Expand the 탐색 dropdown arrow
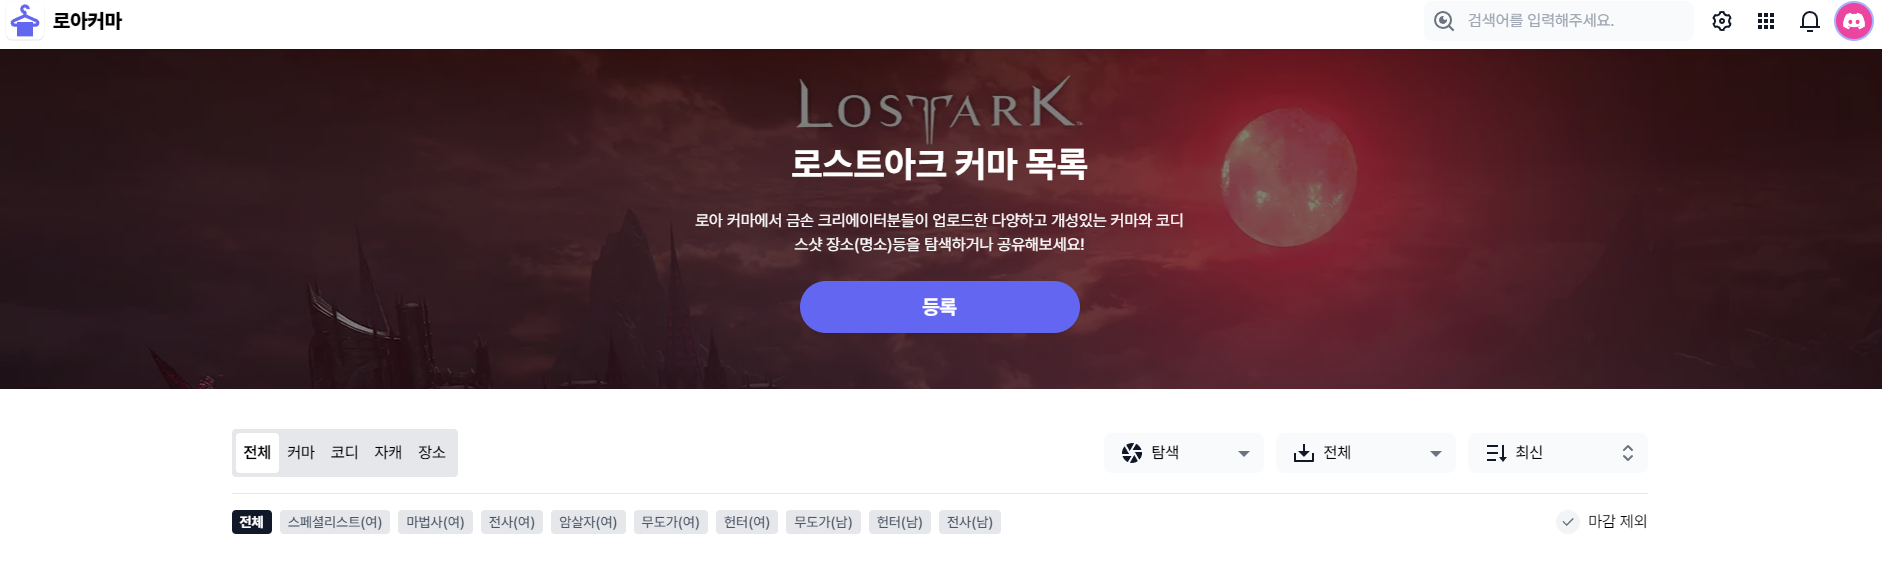This screenshot has width=1882, height=562. (x=1244, y=453)
